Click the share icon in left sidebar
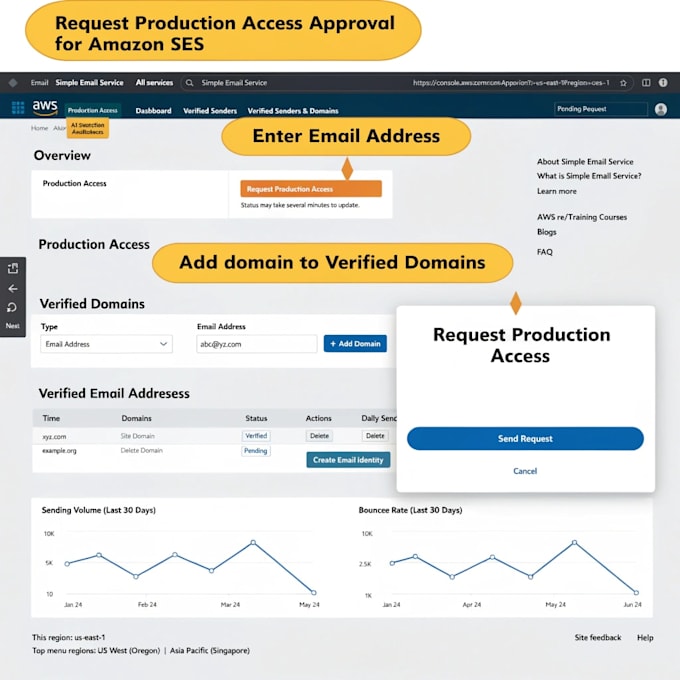This screenshot has height=680, width=680. pyautogui.click(x=13, y=268)
